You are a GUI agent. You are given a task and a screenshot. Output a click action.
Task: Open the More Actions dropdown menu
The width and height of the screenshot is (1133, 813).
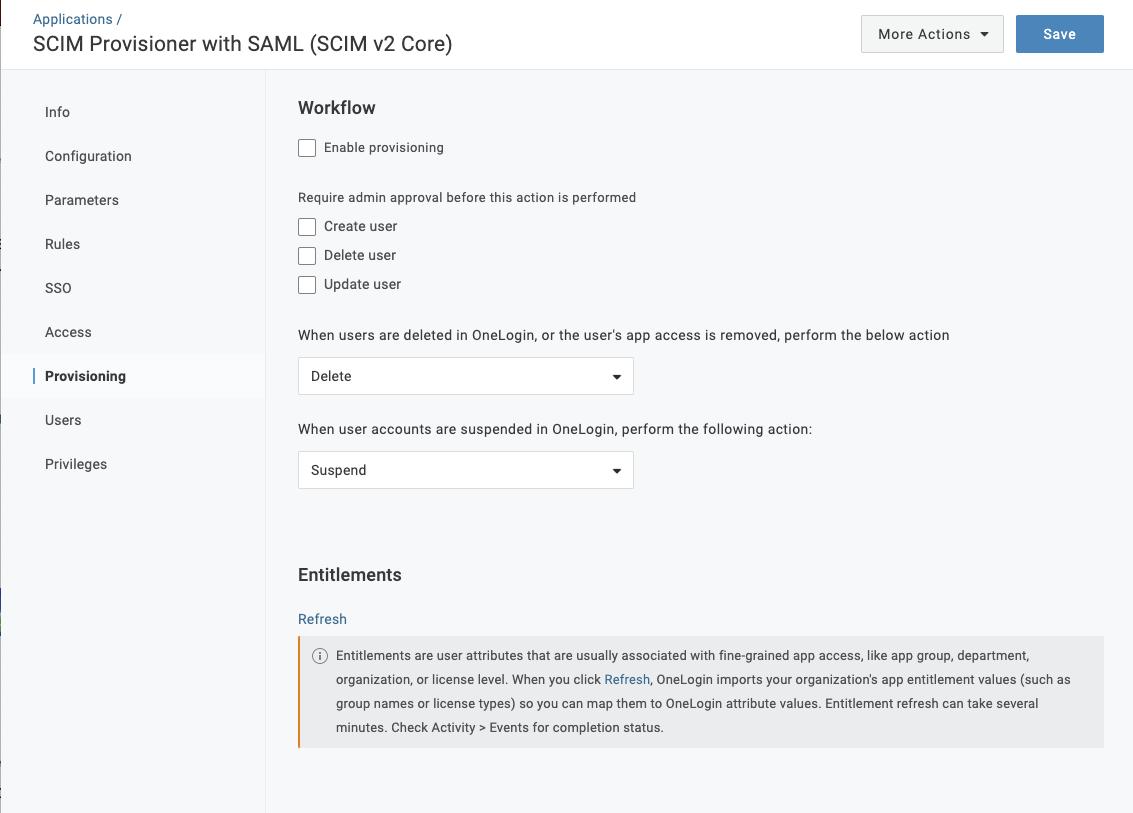click(x=932, y=34)
